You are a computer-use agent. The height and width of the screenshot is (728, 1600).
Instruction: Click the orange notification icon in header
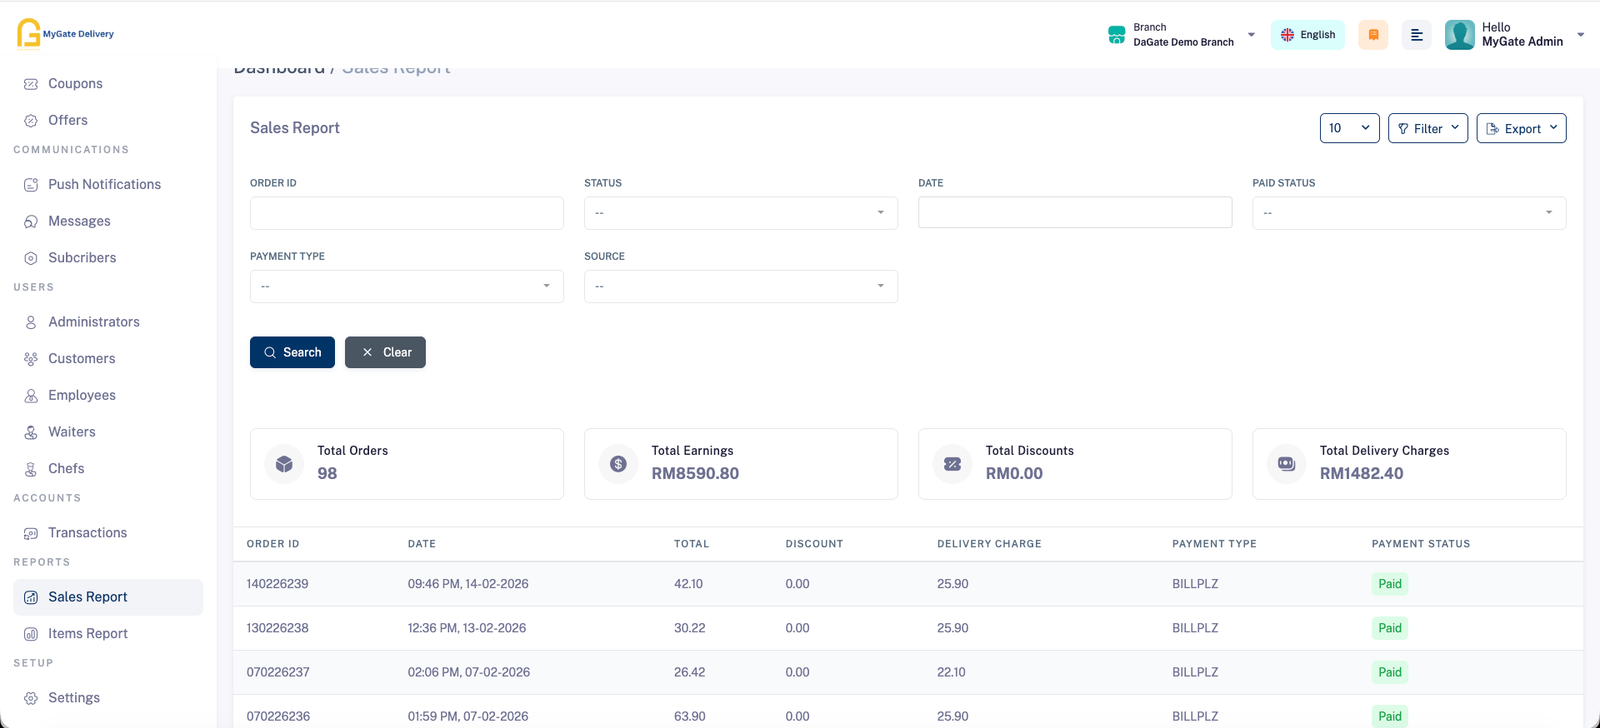pos(1373,35)
